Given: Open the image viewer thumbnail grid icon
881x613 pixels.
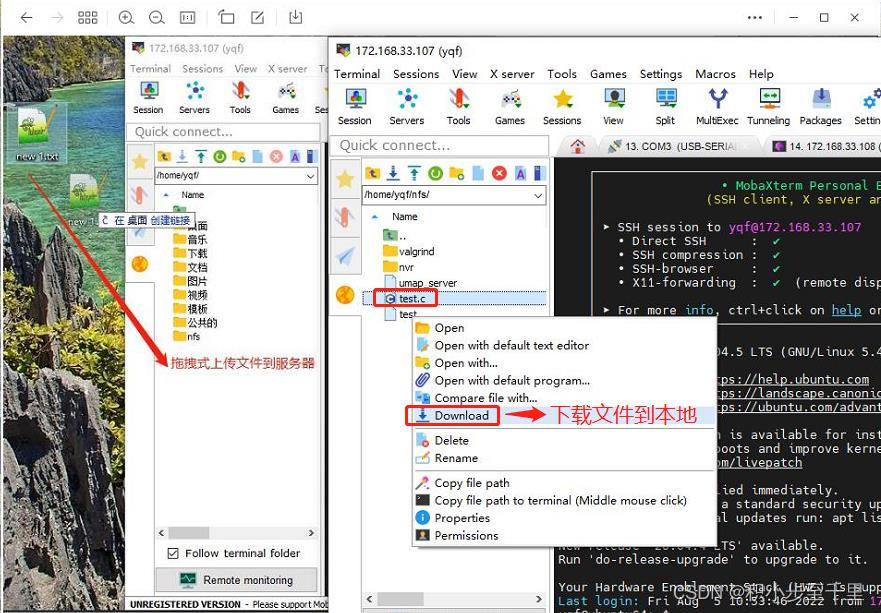Looking at the screenshot, I should tap(88, 17).
